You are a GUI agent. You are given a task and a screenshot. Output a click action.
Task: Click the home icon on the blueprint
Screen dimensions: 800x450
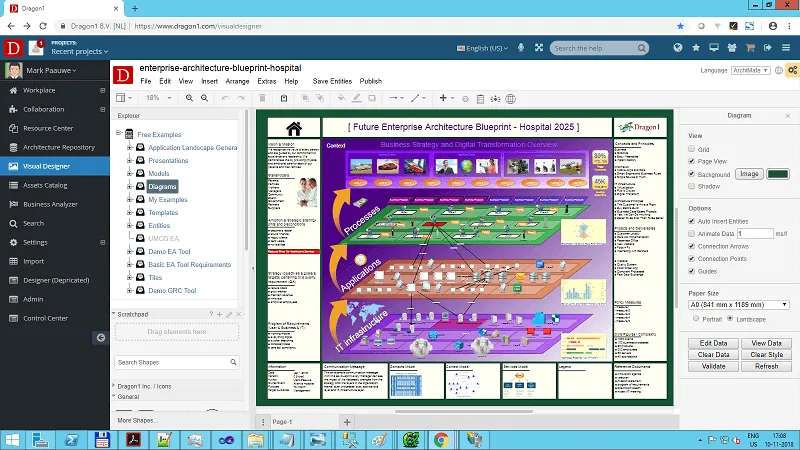(x=294, y=129)
